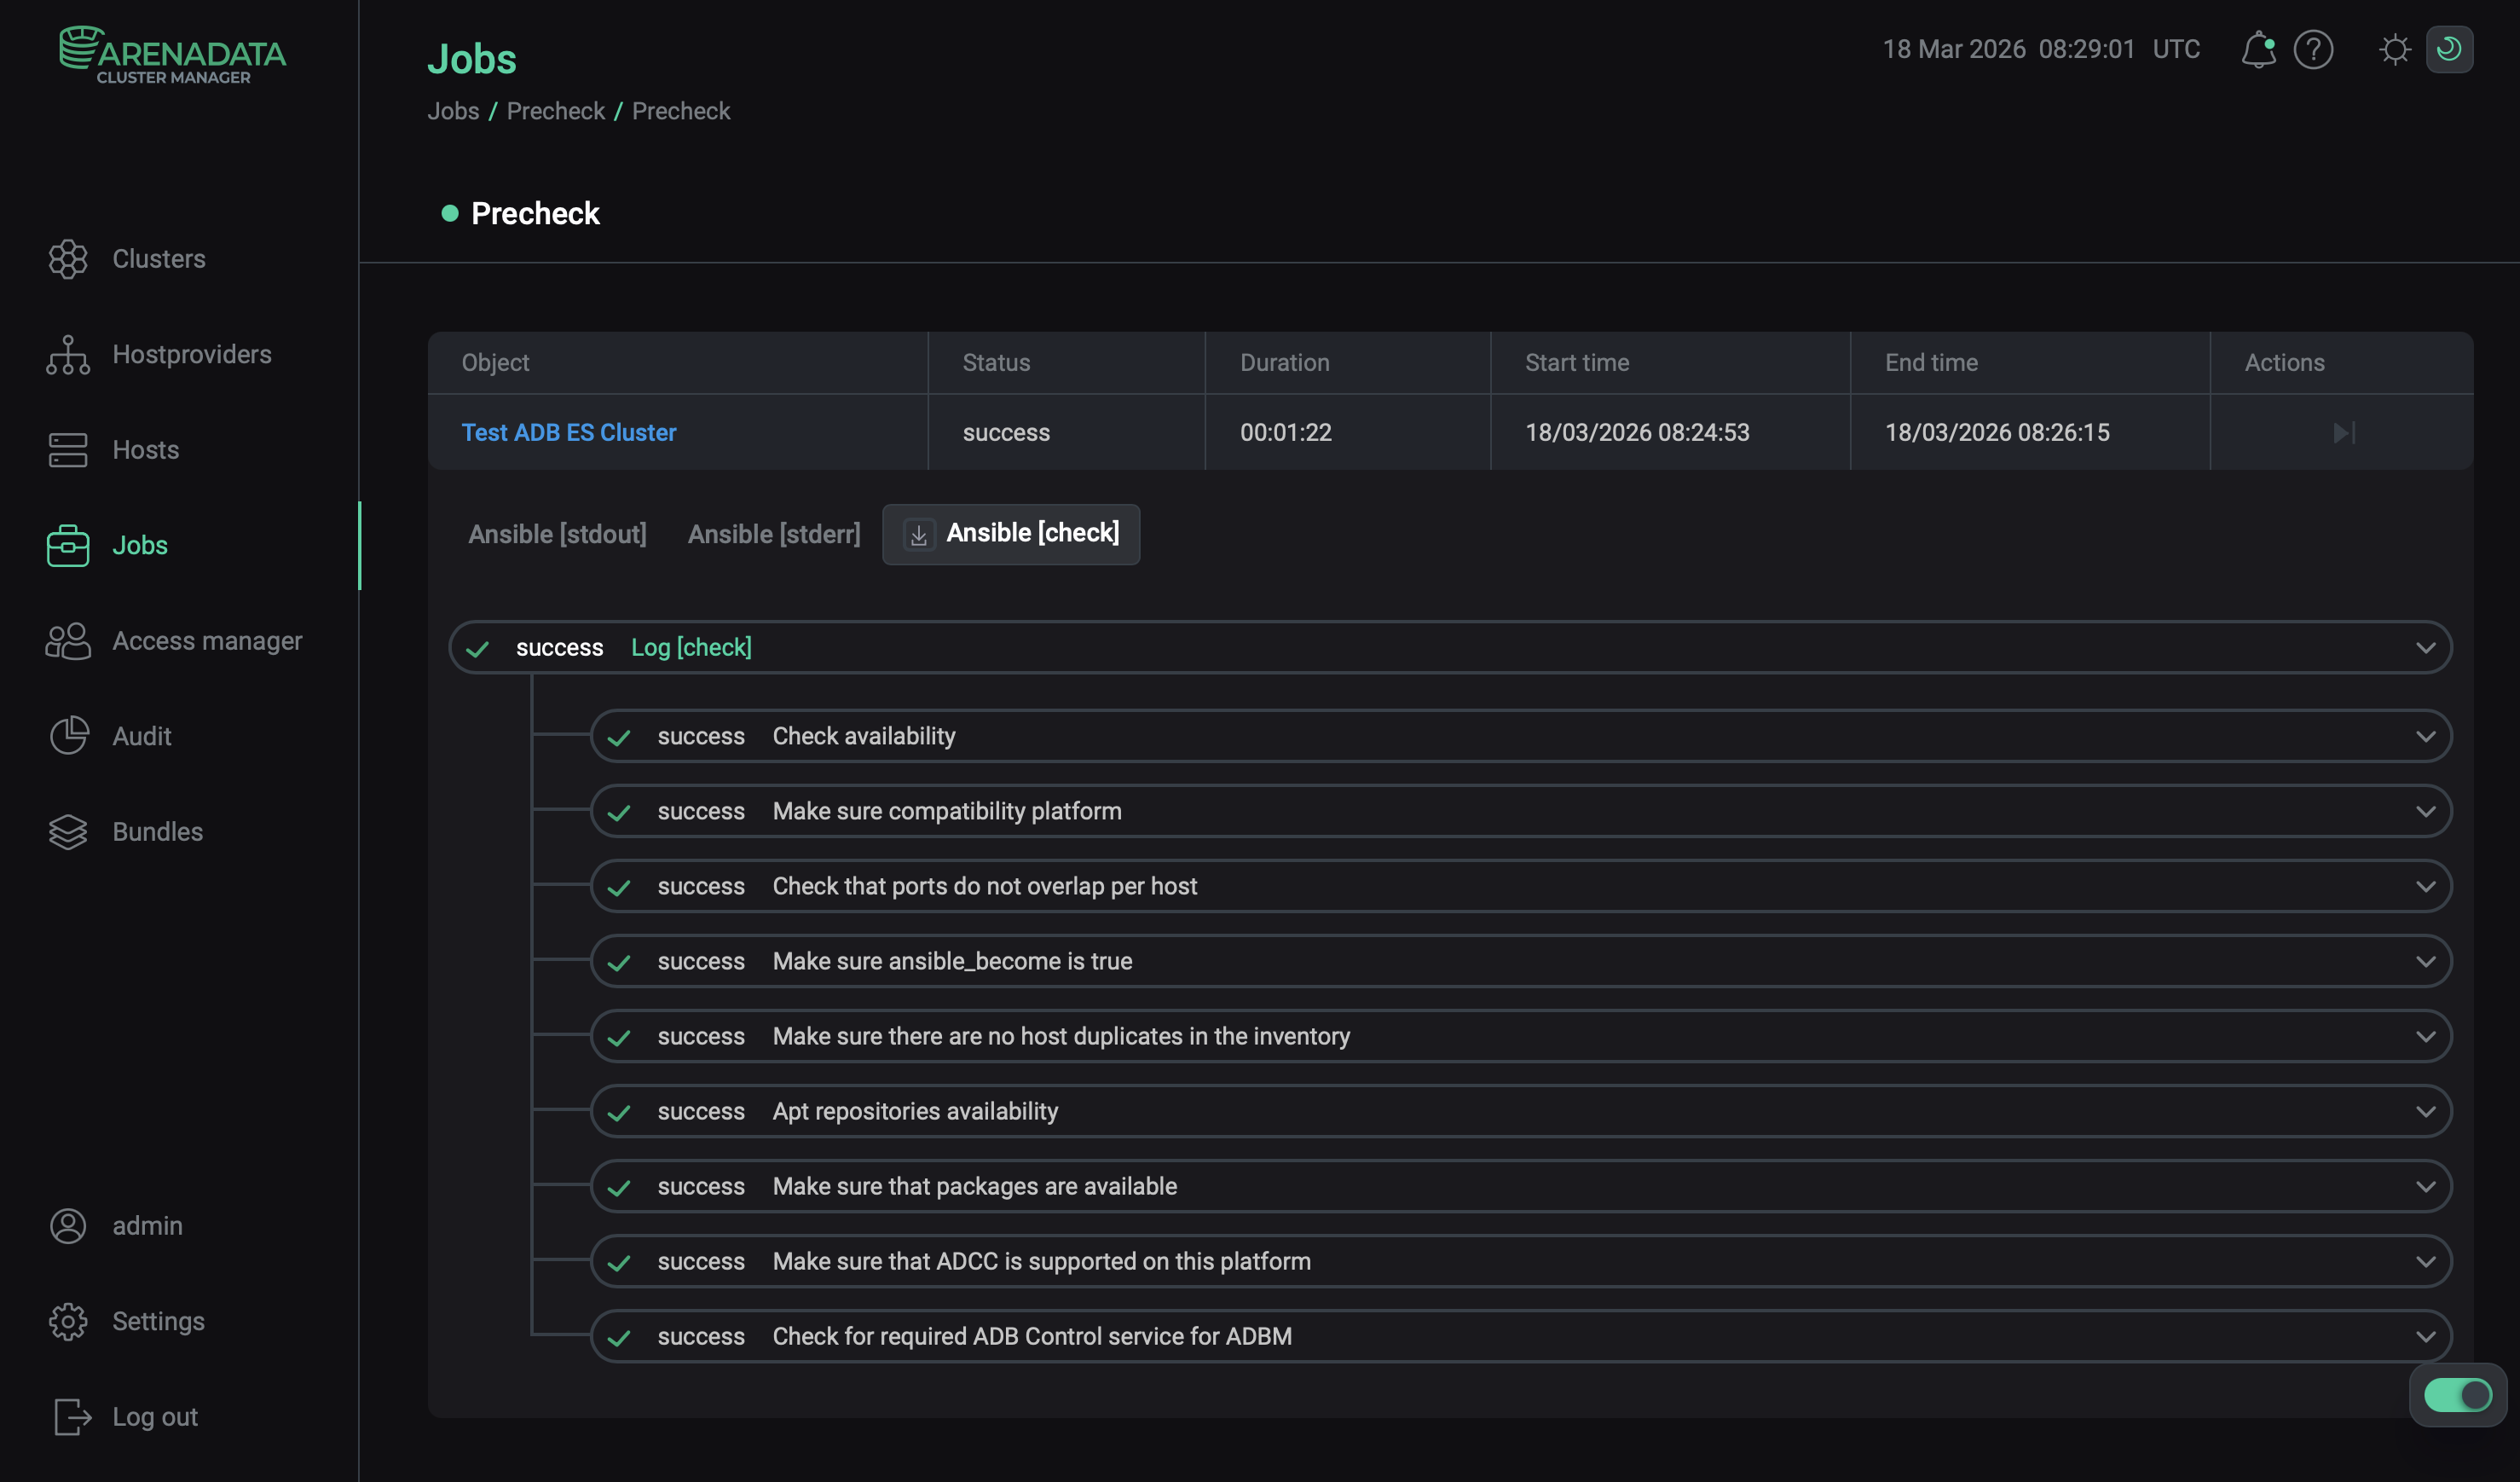Select dark theme moon icon
The image size is (2520, 1482).
coord(2449,49)
